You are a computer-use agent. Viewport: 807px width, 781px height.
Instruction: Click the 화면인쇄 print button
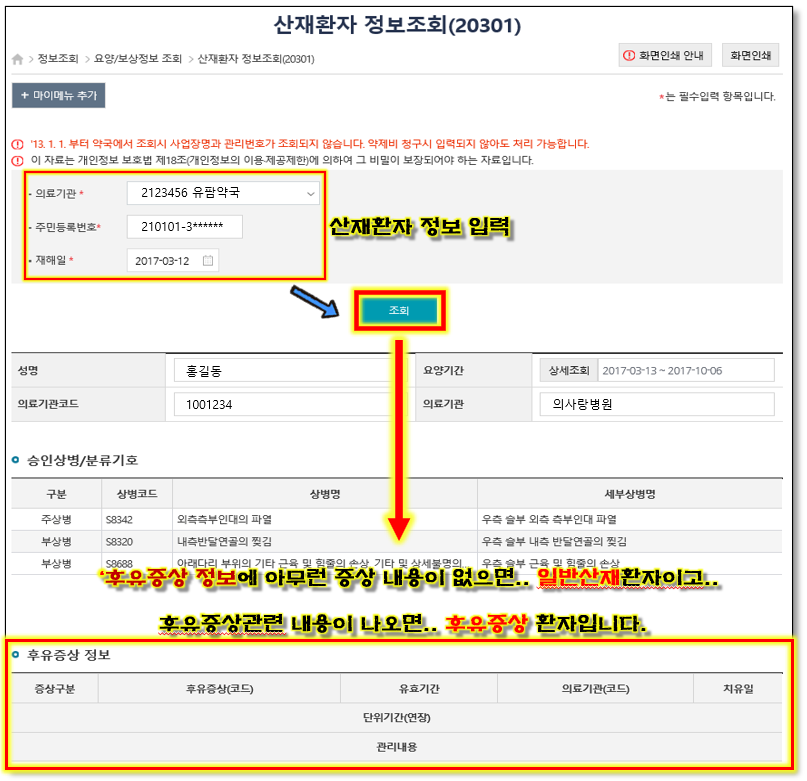(751, 56)
